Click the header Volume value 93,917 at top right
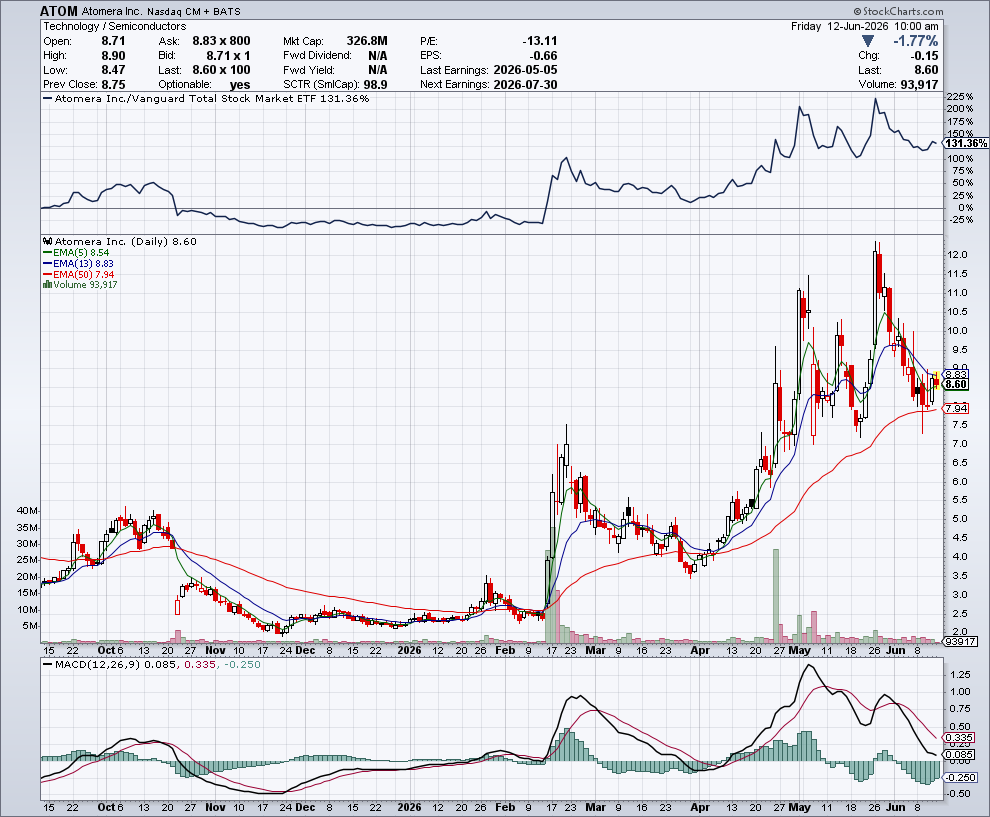The height and width of the screenshot is (817, 990). pyautogui.click(x=919, y=85)
